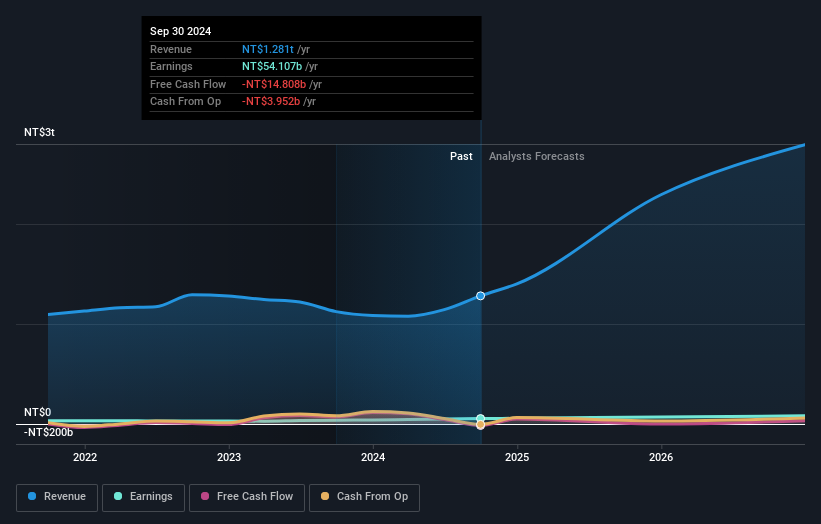Click the Free Cash Flow label in tooltip
821x524 pixels.
(188, 84)
